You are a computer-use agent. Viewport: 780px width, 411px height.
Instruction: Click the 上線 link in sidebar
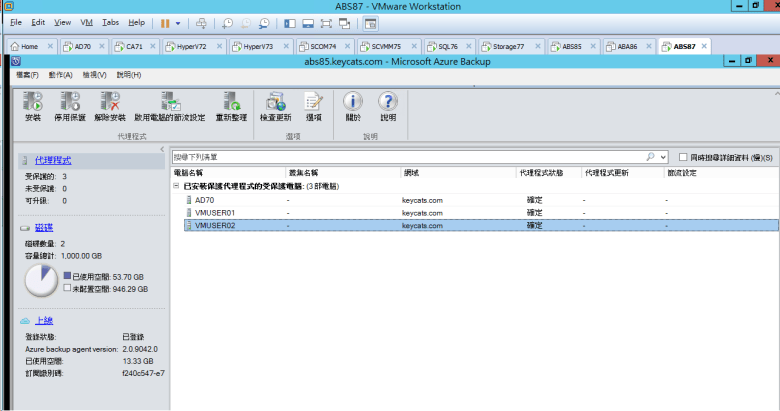[x=44, y=320]
